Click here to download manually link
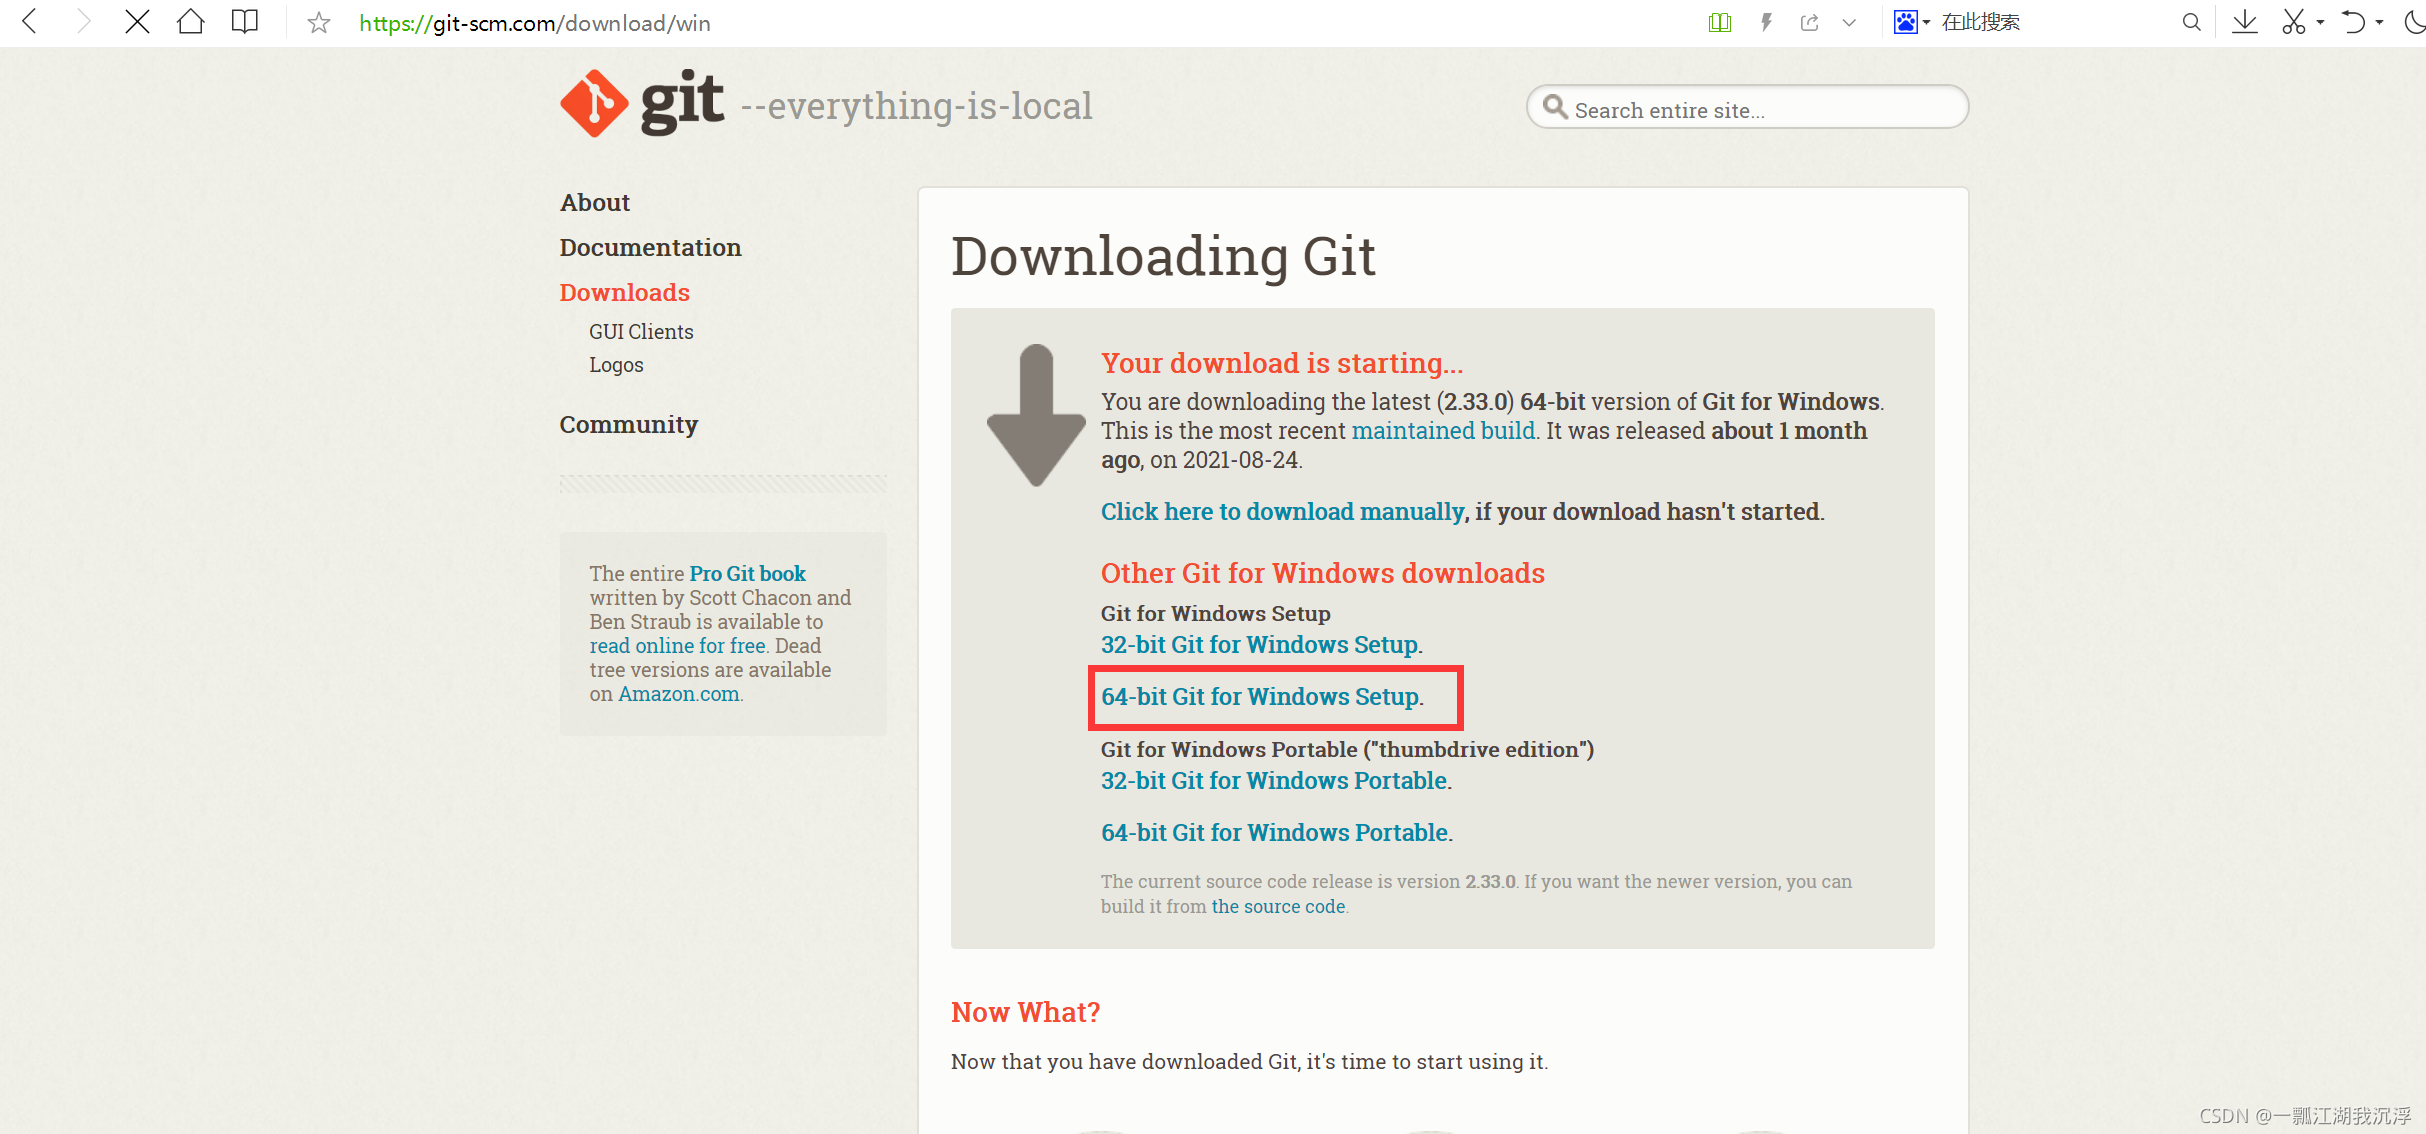Image resolution: width=2426 pixels, height=1134 pixels. pos(1282,511)
